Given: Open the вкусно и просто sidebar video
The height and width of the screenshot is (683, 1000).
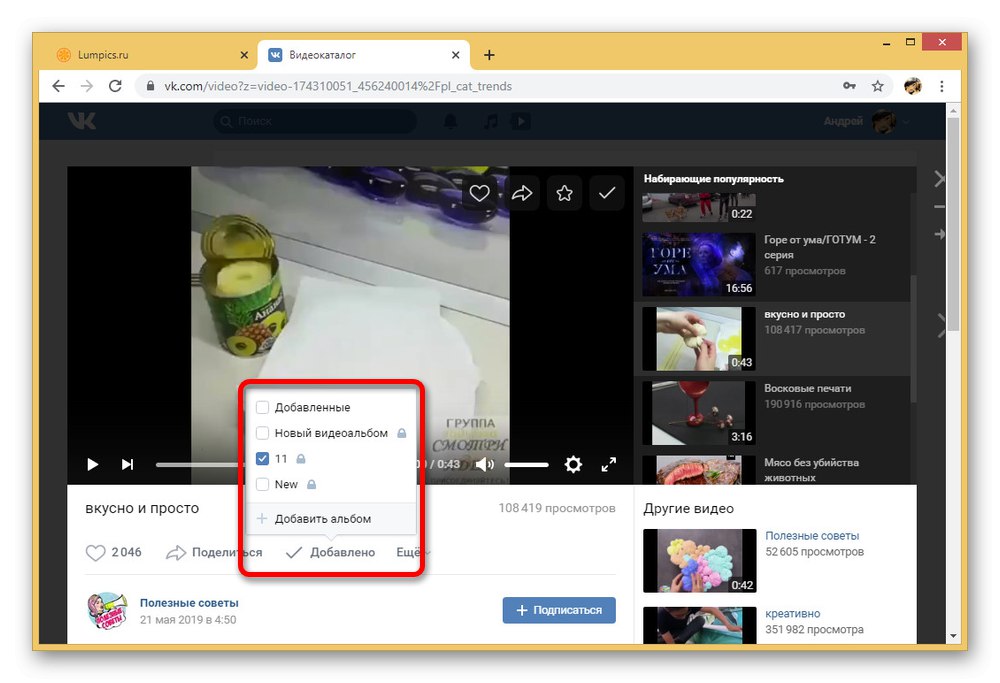Looking at the screenshot, I should point(698,339).
